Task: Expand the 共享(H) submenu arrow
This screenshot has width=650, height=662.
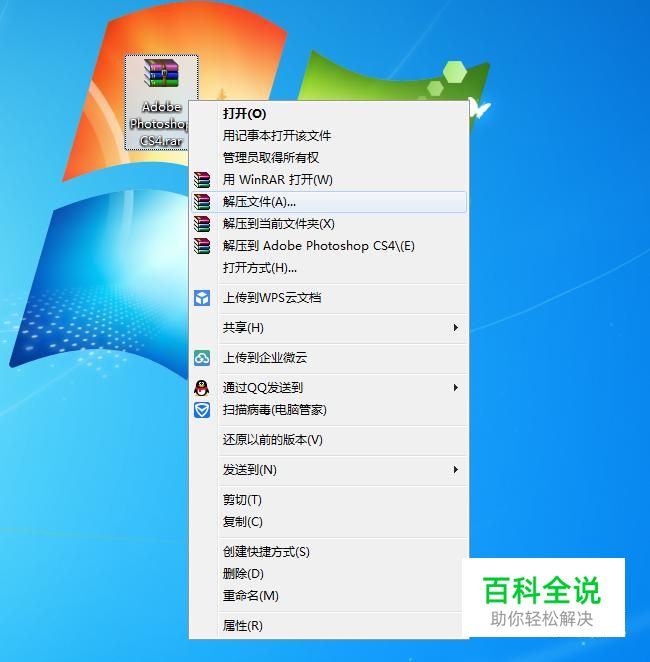Action: click(455, 328)
